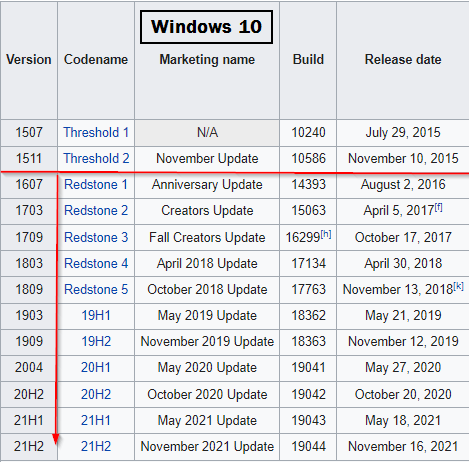
Task: Click the May 2020 Update cell
Action: [207, 367]
